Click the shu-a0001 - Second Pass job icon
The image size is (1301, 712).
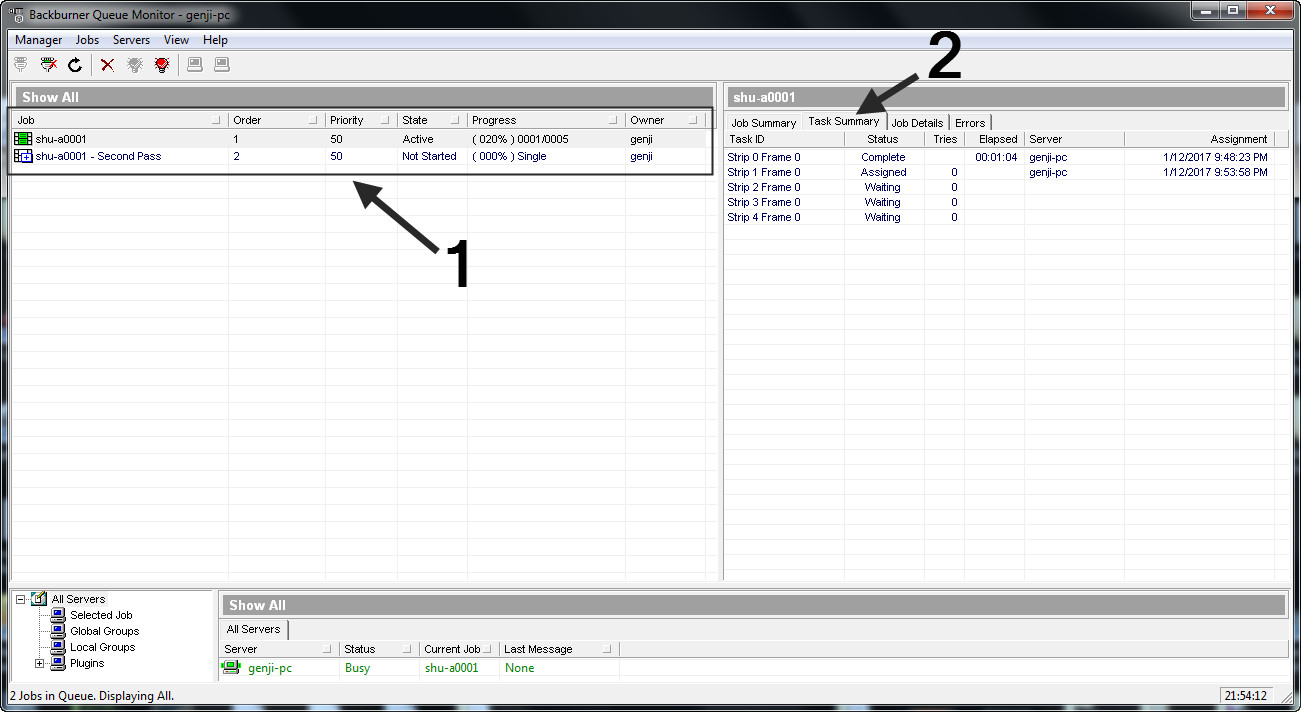[x=23, y=157]
